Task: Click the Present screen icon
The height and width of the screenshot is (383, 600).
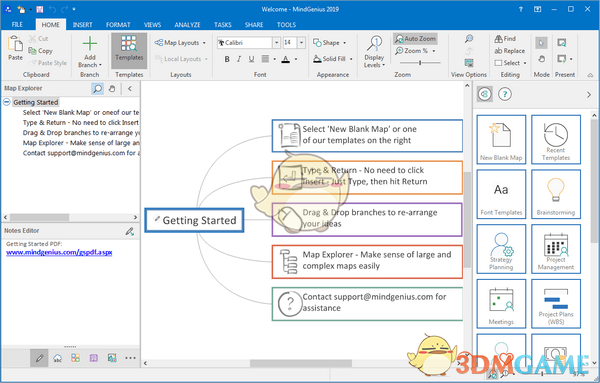Action: click(x=561, y=42)
